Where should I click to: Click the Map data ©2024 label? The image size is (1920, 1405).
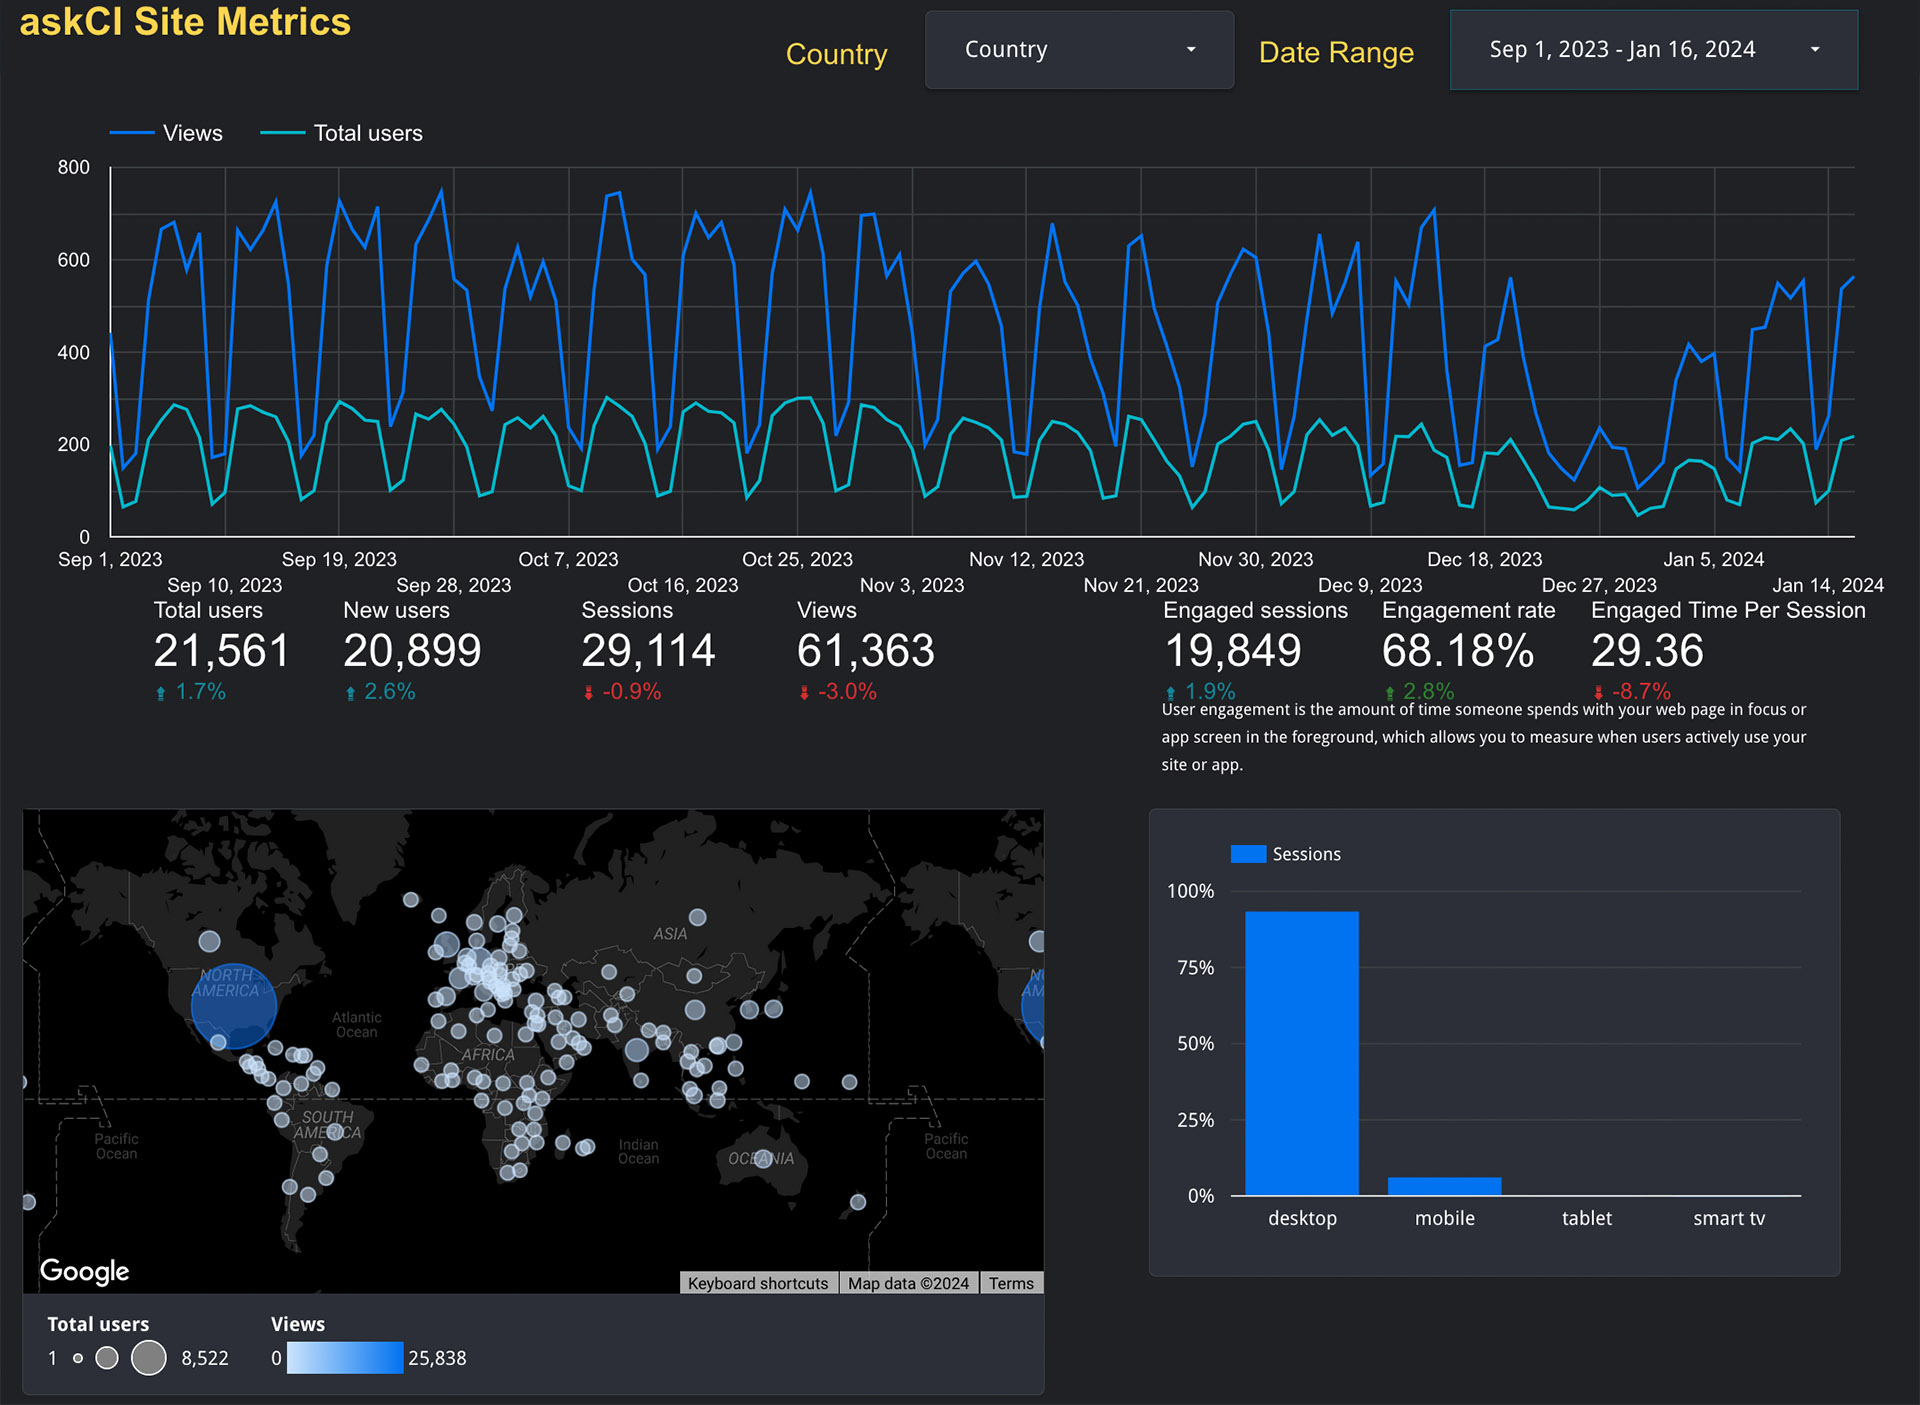coord(908,1283)
